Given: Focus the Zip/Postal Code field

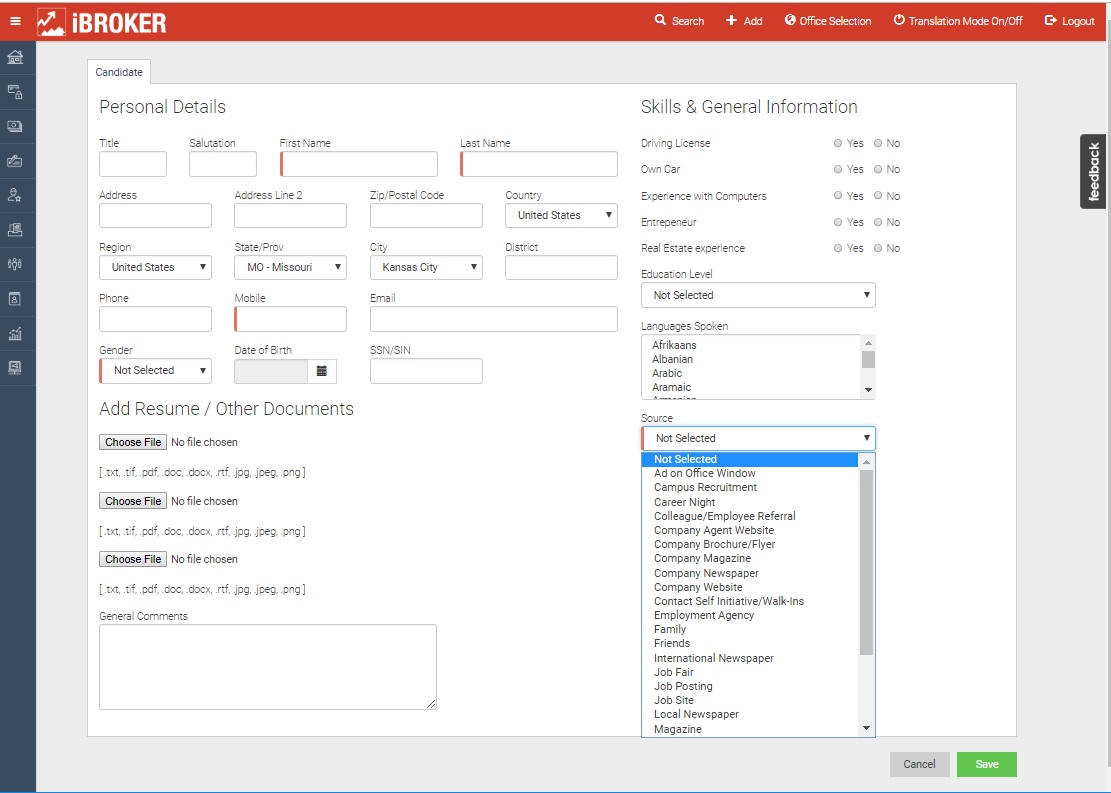Looking at the screenshot, I should coord(426,215).
